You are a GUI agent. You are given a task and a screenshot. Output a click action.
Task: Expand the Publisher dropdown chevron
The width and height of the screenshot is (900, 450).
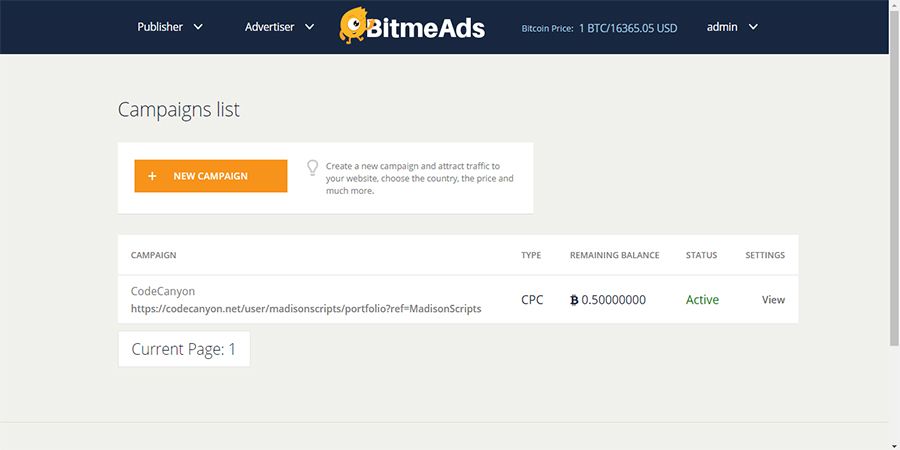(198, 27)
